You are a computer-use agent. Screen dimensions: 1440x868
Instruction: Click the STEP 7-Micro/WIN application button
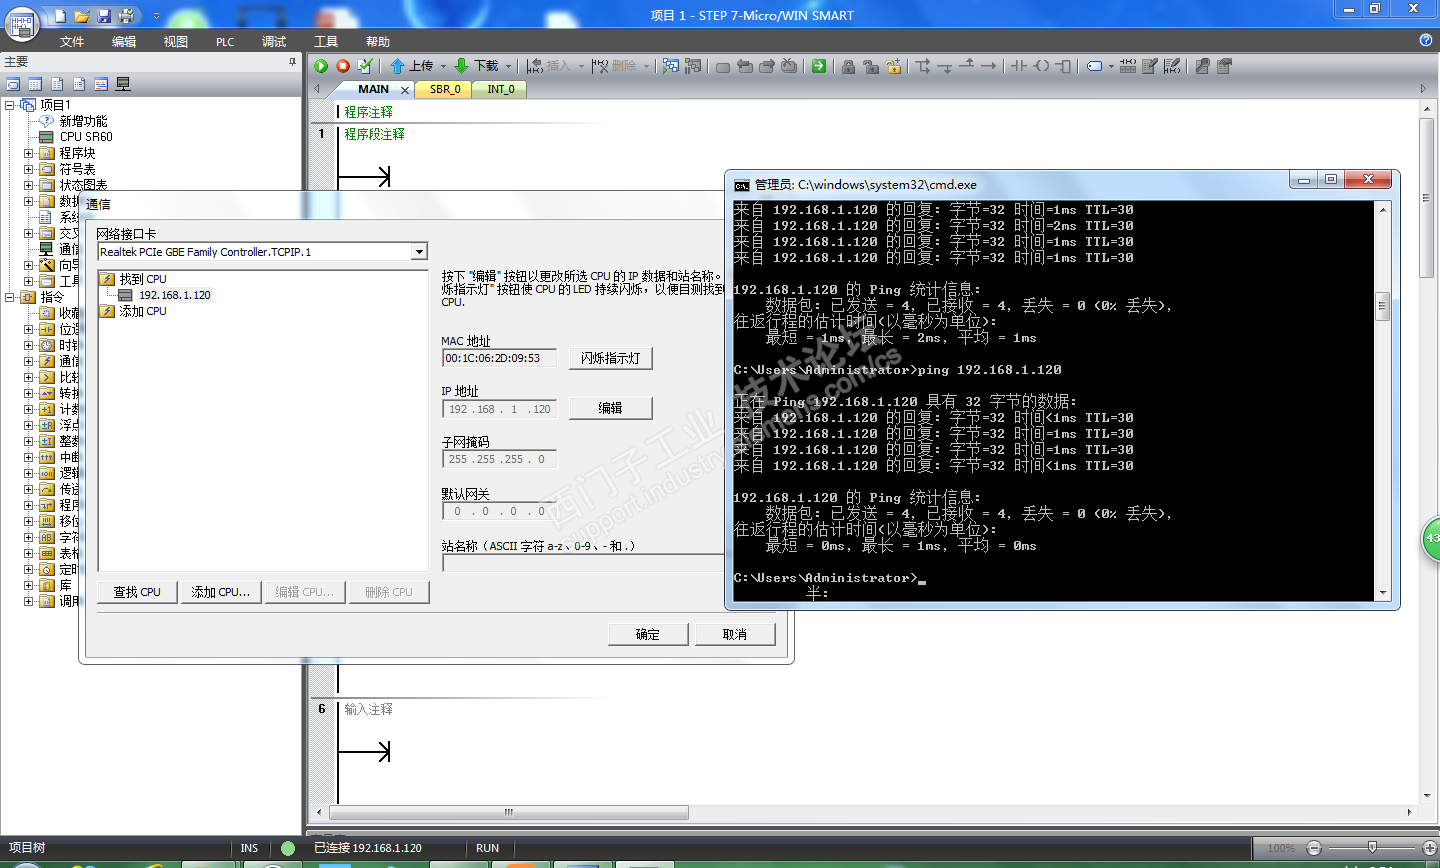(21, 24)
